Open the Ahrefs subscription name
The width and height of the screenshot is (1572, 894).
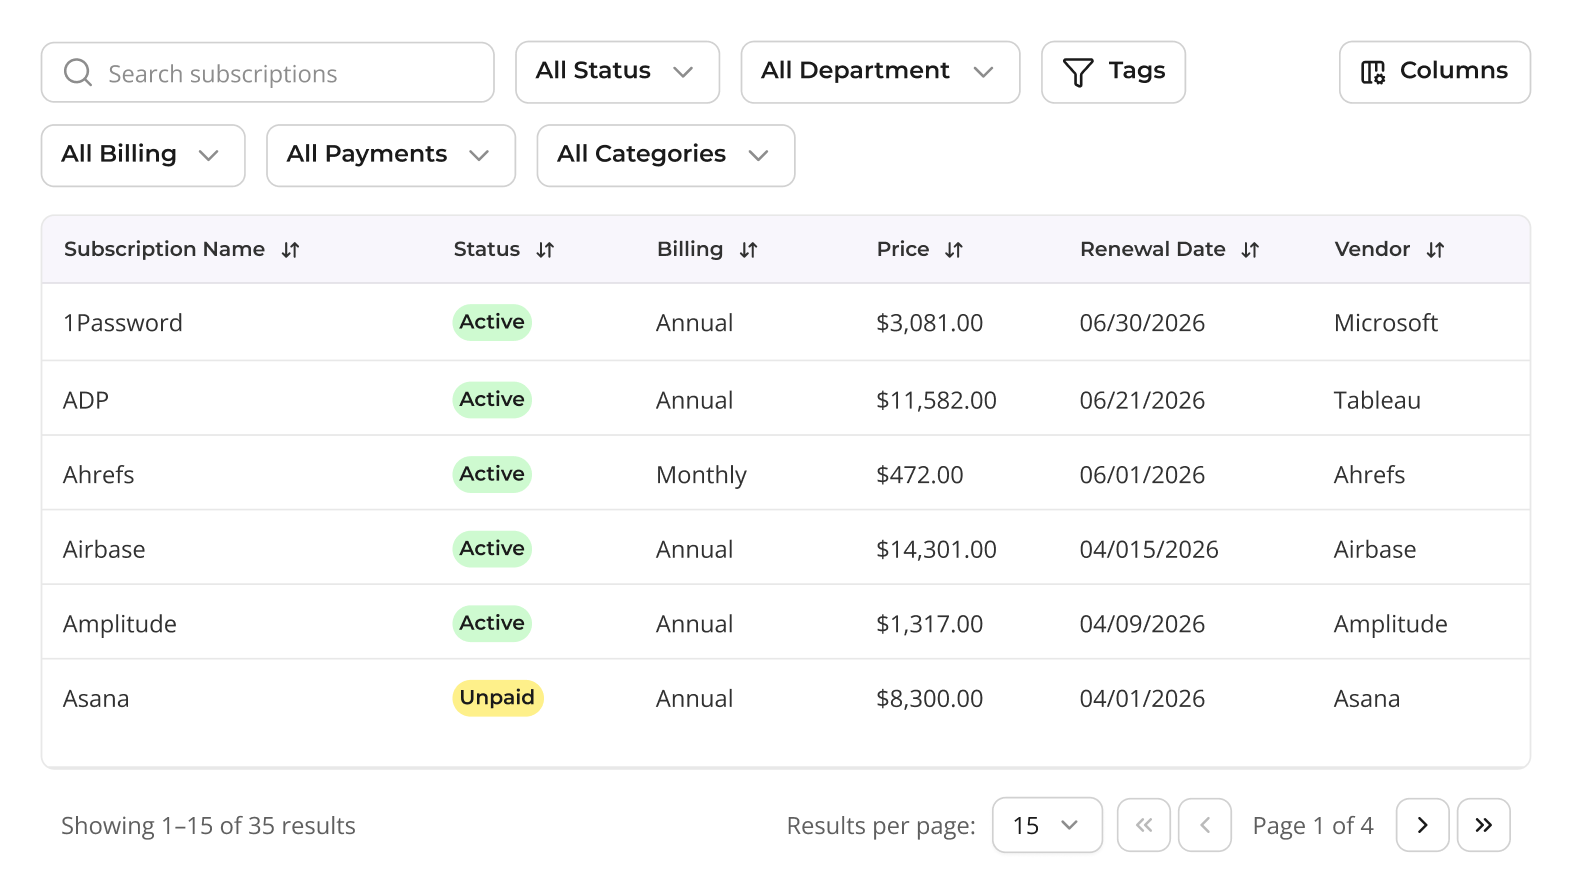(98, 475)
